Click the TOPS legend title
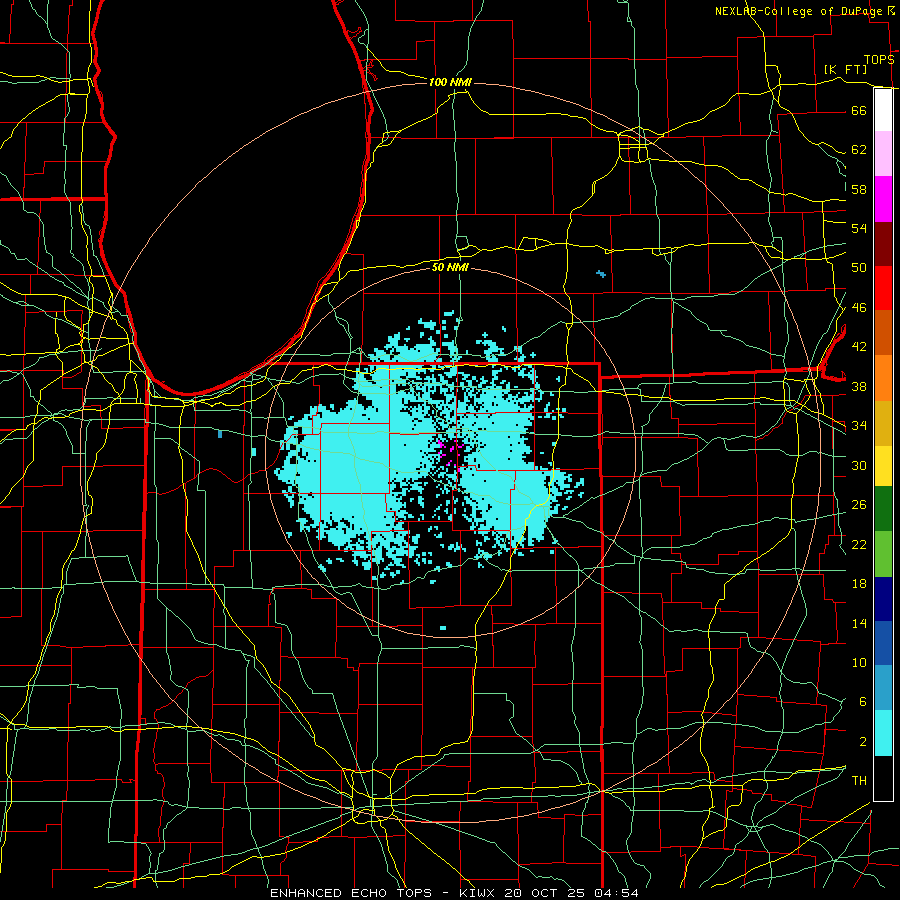The height and width of the screenshot is (900, 900). pyautogui.click(x=879, y=60)
